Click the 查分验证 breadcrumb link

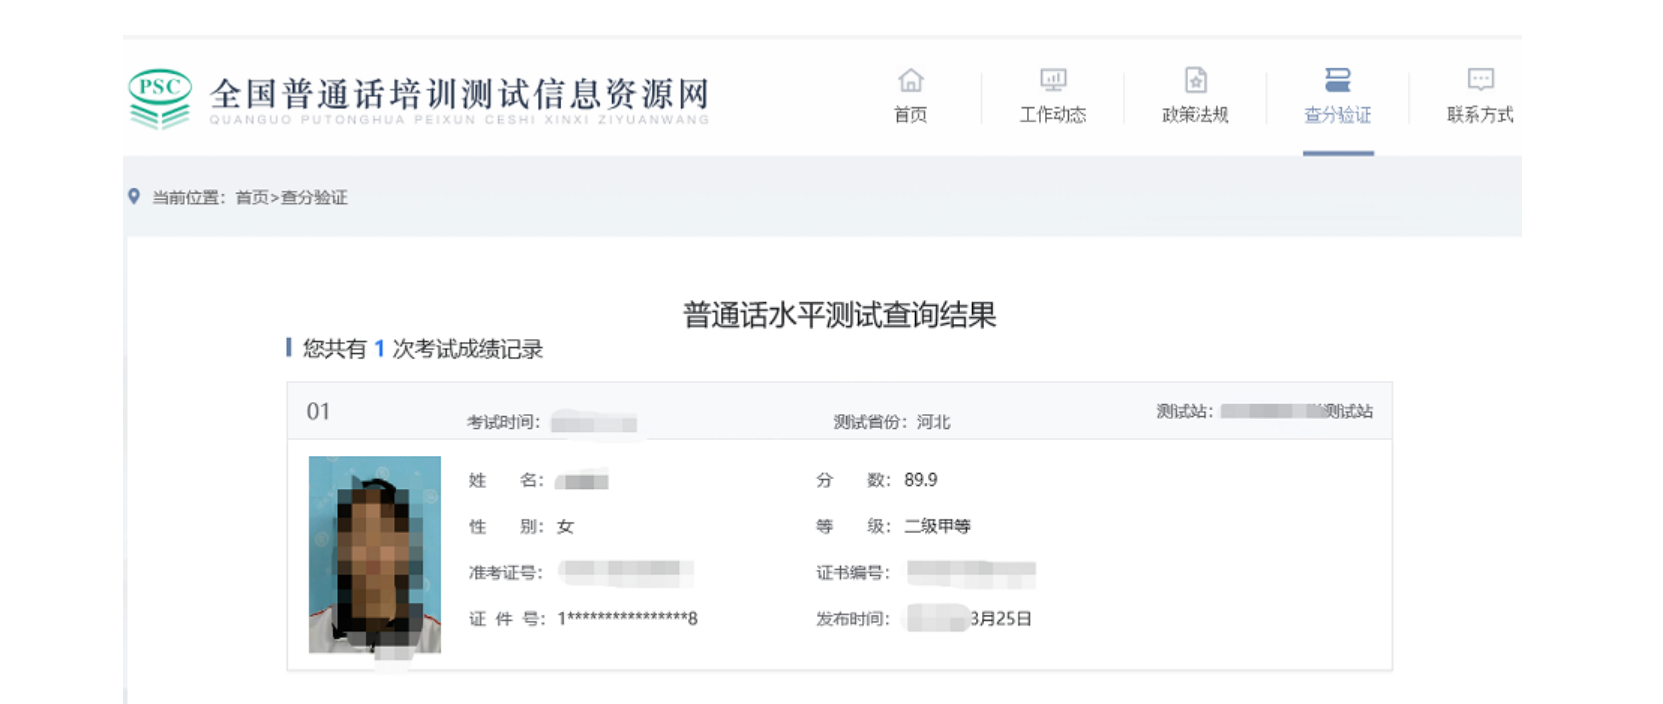pyautogui.click(x=314, y=197)
